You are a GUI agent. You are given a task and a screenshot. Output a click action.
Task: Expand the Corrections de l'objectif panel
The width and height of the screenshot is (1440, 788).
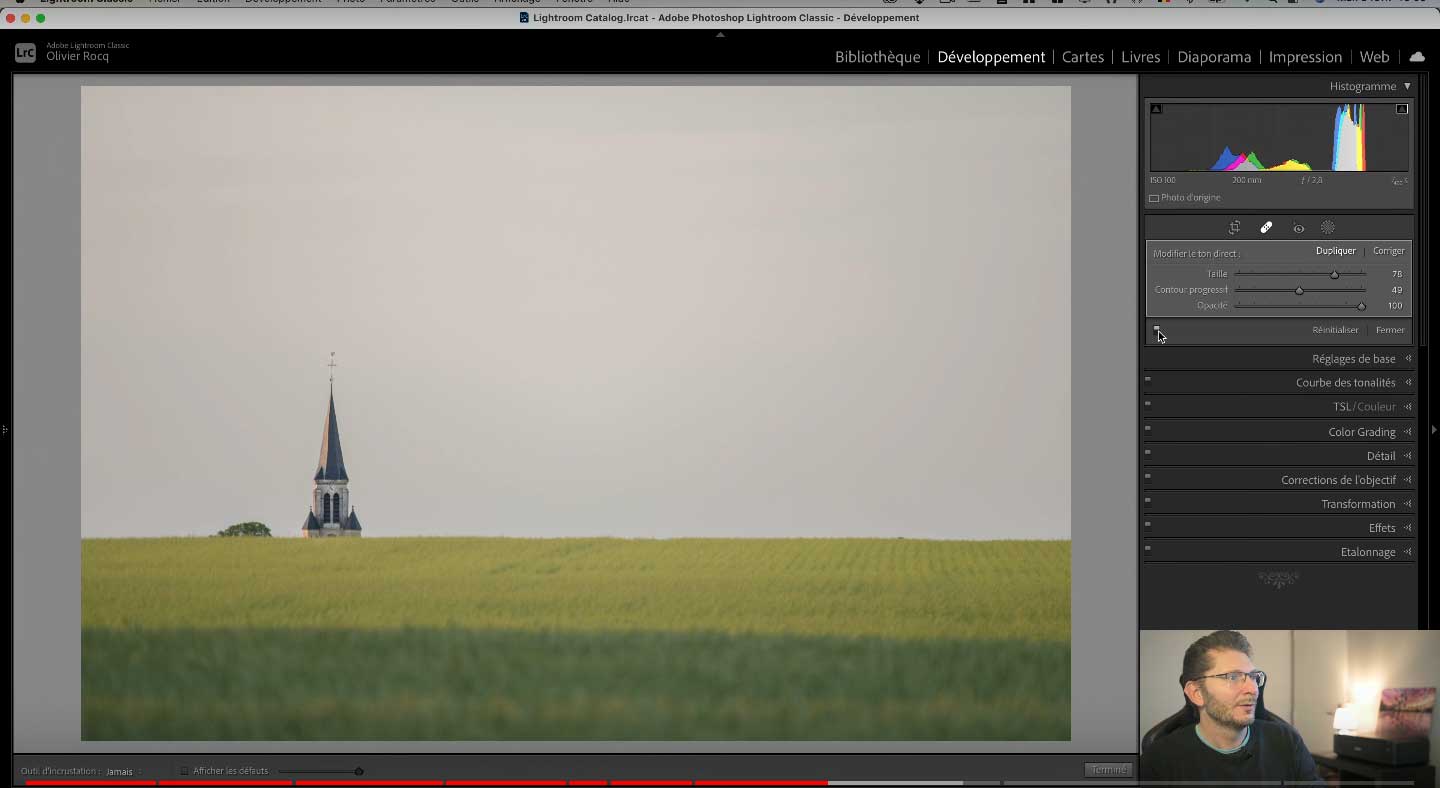click(1408, 480)
